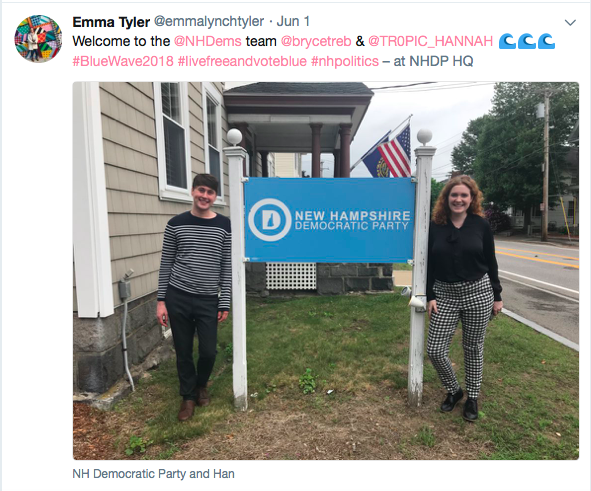Open the Jun 1 tweet timestamp
This screenshot has width=591, height=491.
[x=293, y=21]
